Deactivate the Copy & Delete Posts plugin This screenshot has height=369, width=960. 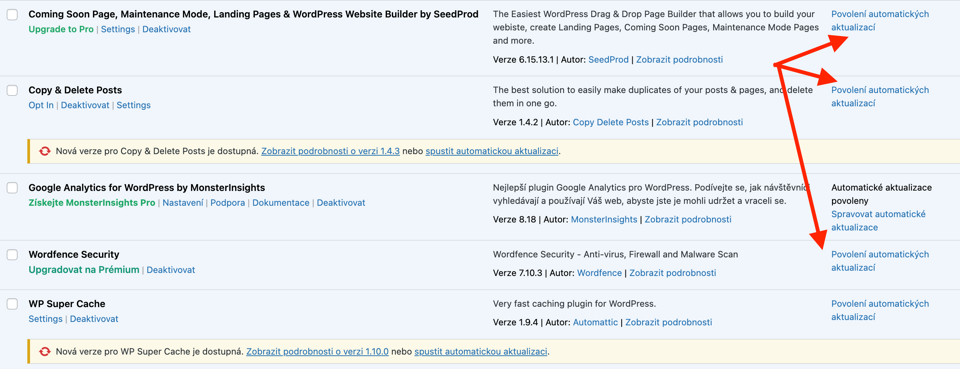tap(85, 105)
